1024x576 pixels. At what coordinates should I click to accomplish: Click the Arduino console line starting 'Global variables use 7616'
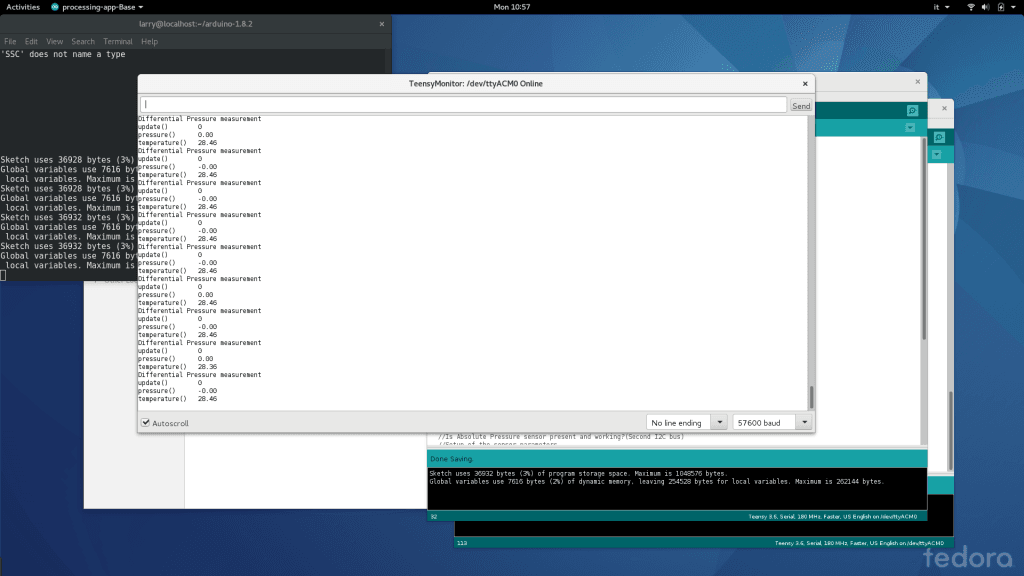pos(656,481)
